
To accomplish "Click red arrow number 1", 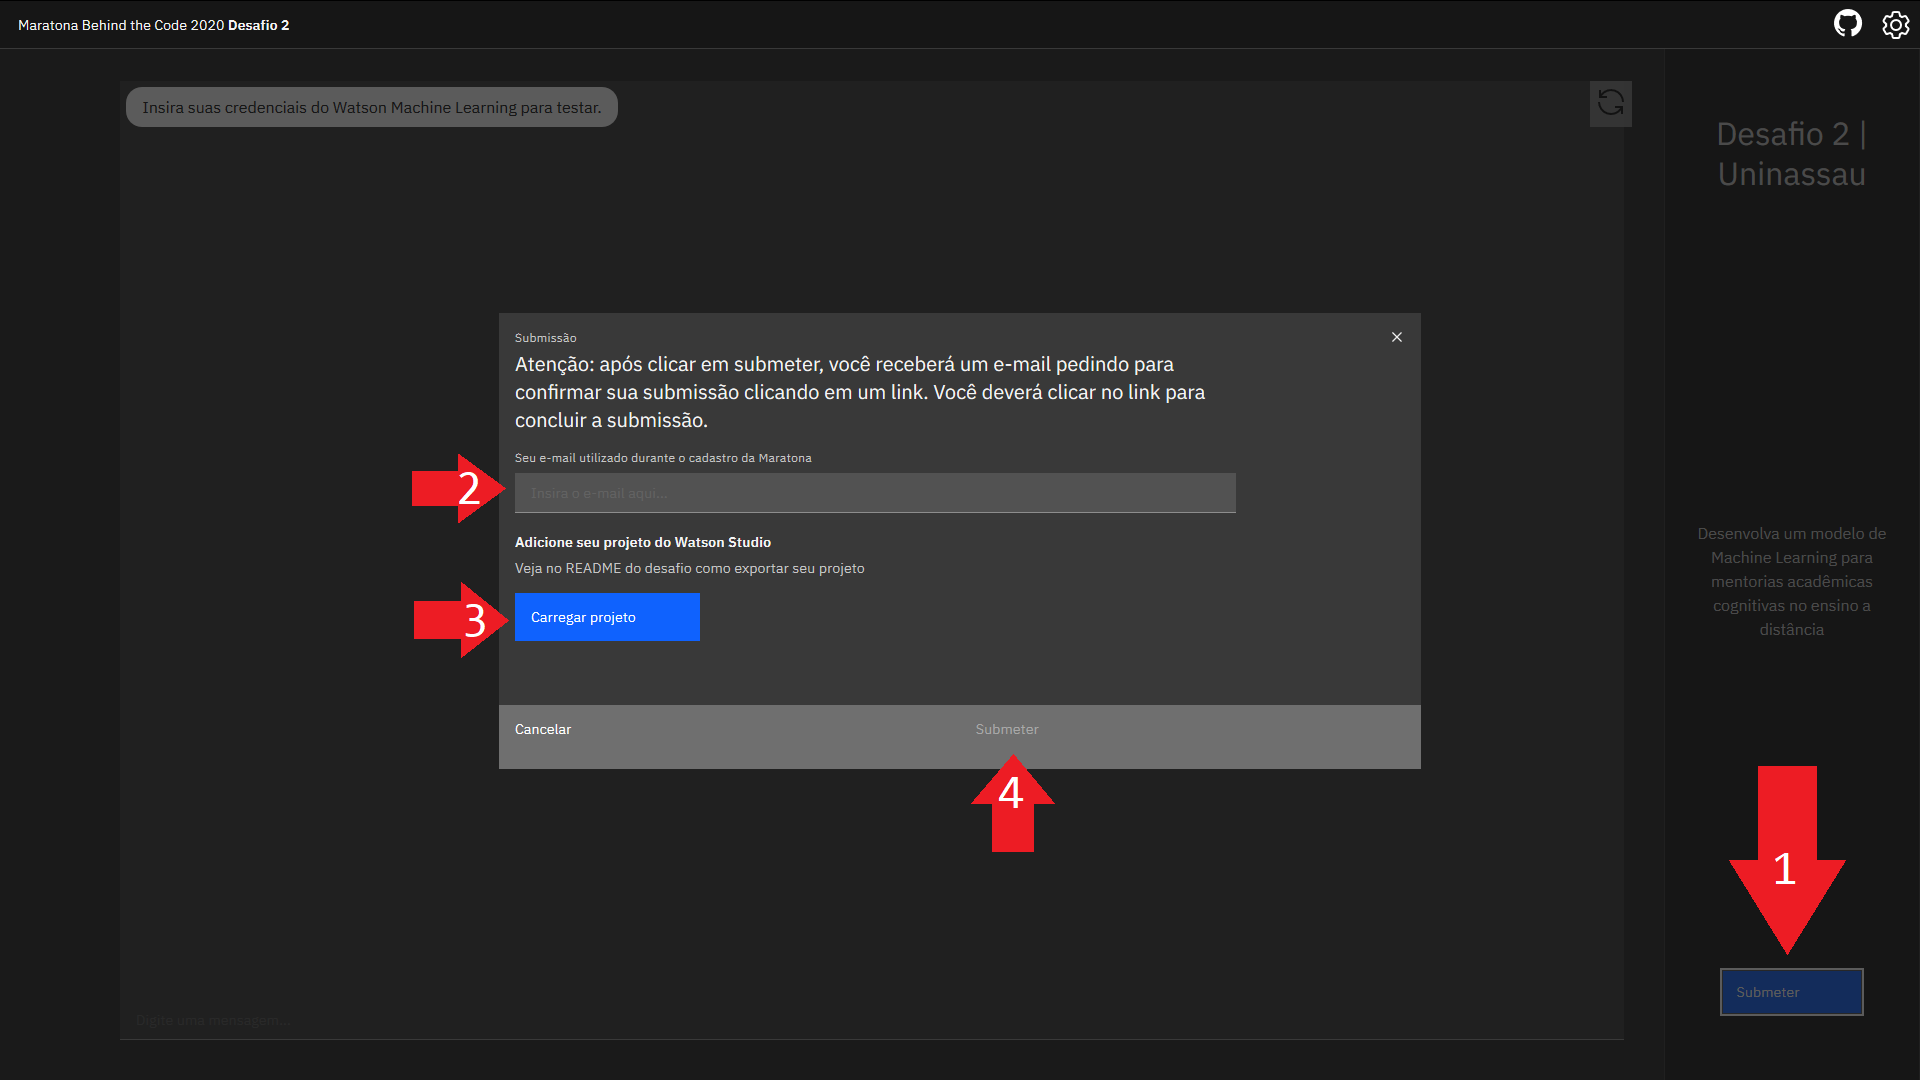I will click(x=1786, y=865).
